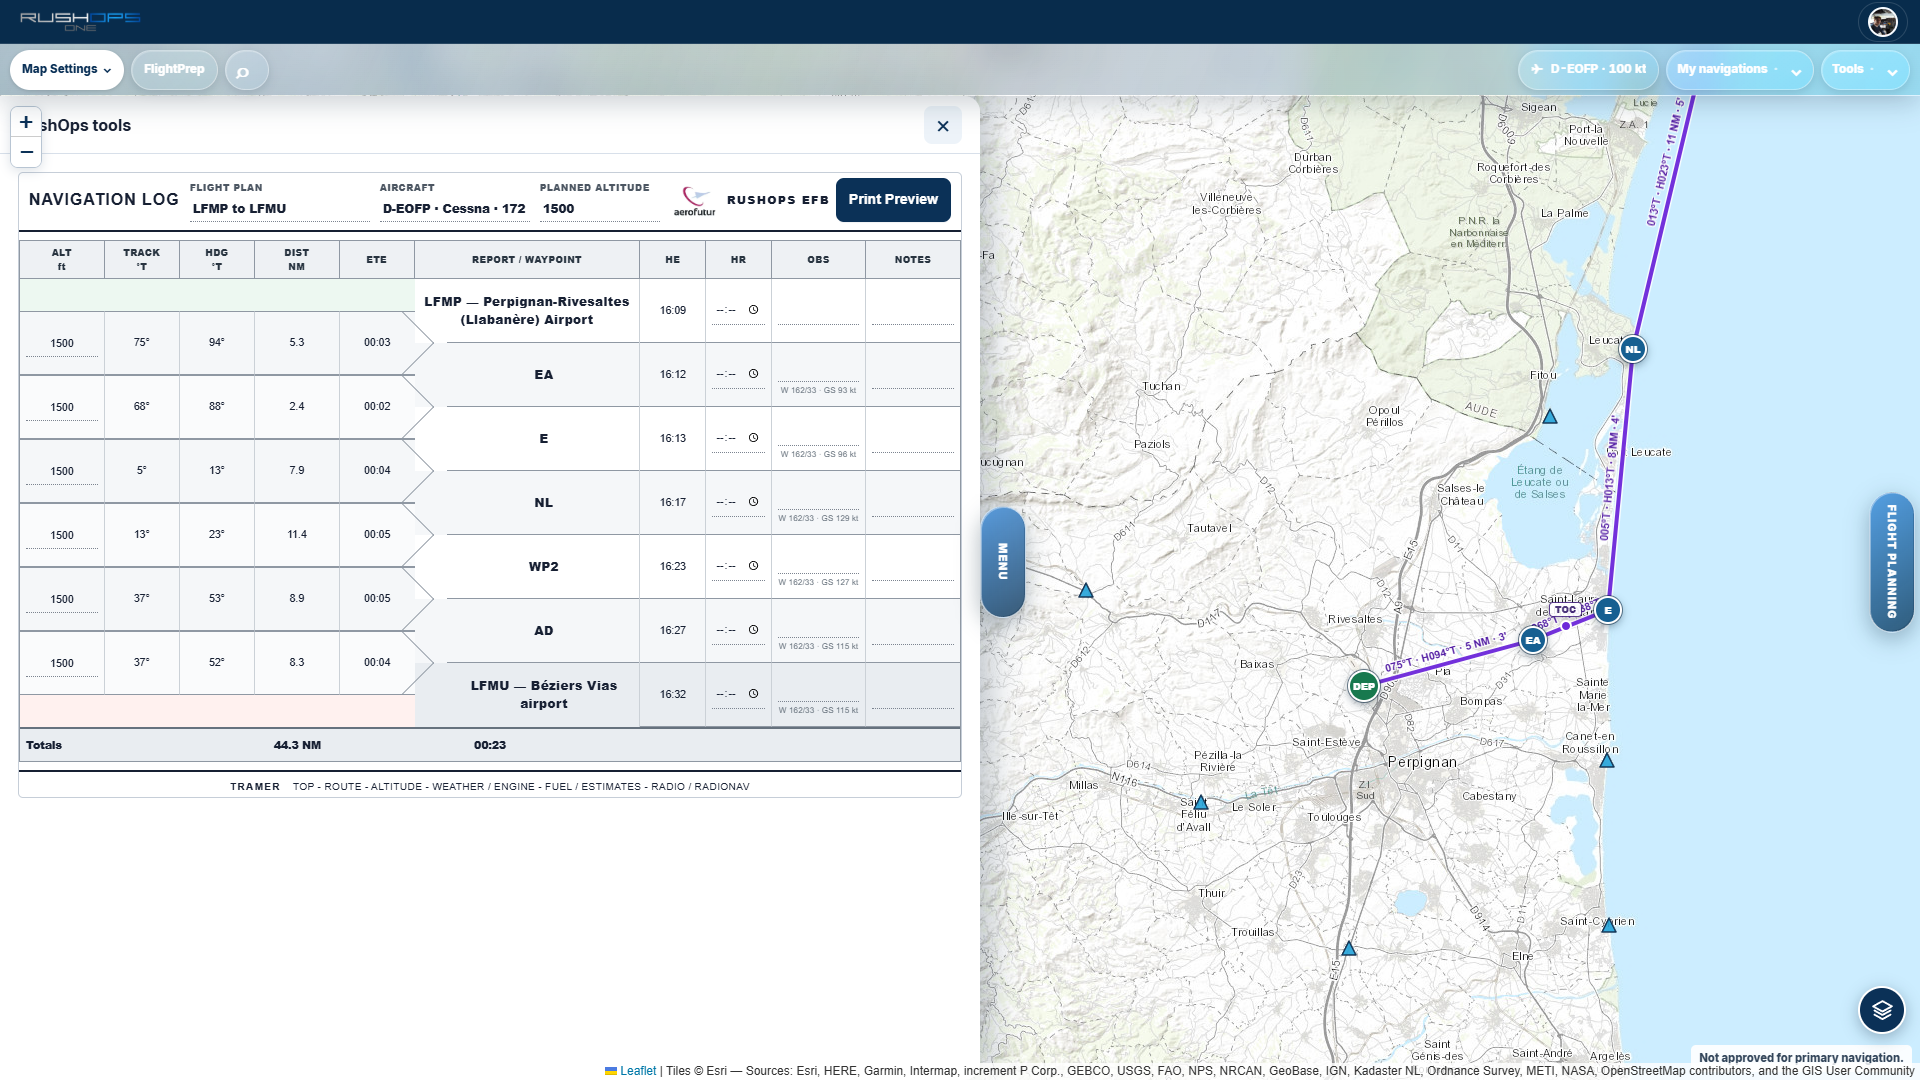The height and width of the screenshot is (1080, 1920).
Task: Open the Tools dropdown
Action: click(x=1865, y=70)
